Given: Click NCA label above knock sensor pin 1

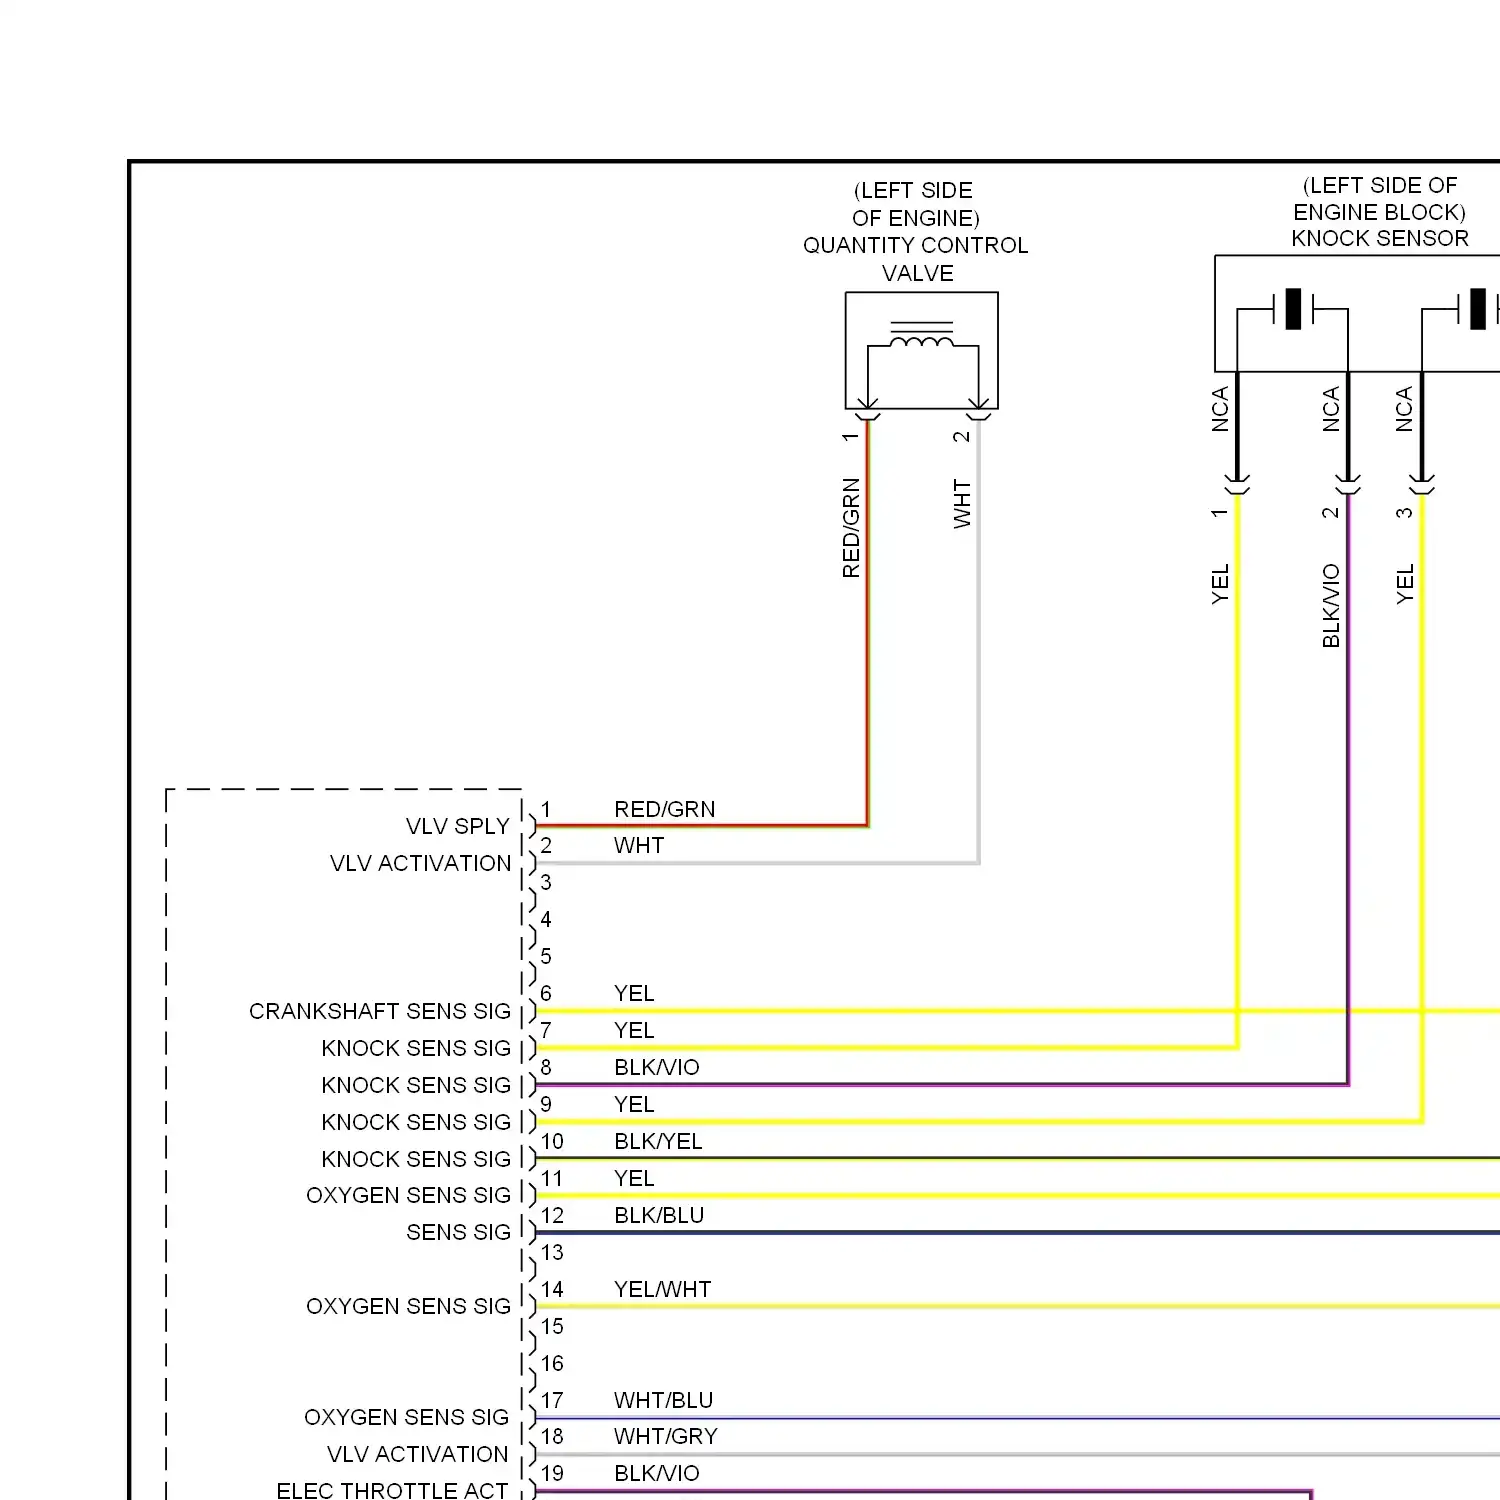Looking at the screenshot, I should pyautogui.click(x=1220, y=409).
